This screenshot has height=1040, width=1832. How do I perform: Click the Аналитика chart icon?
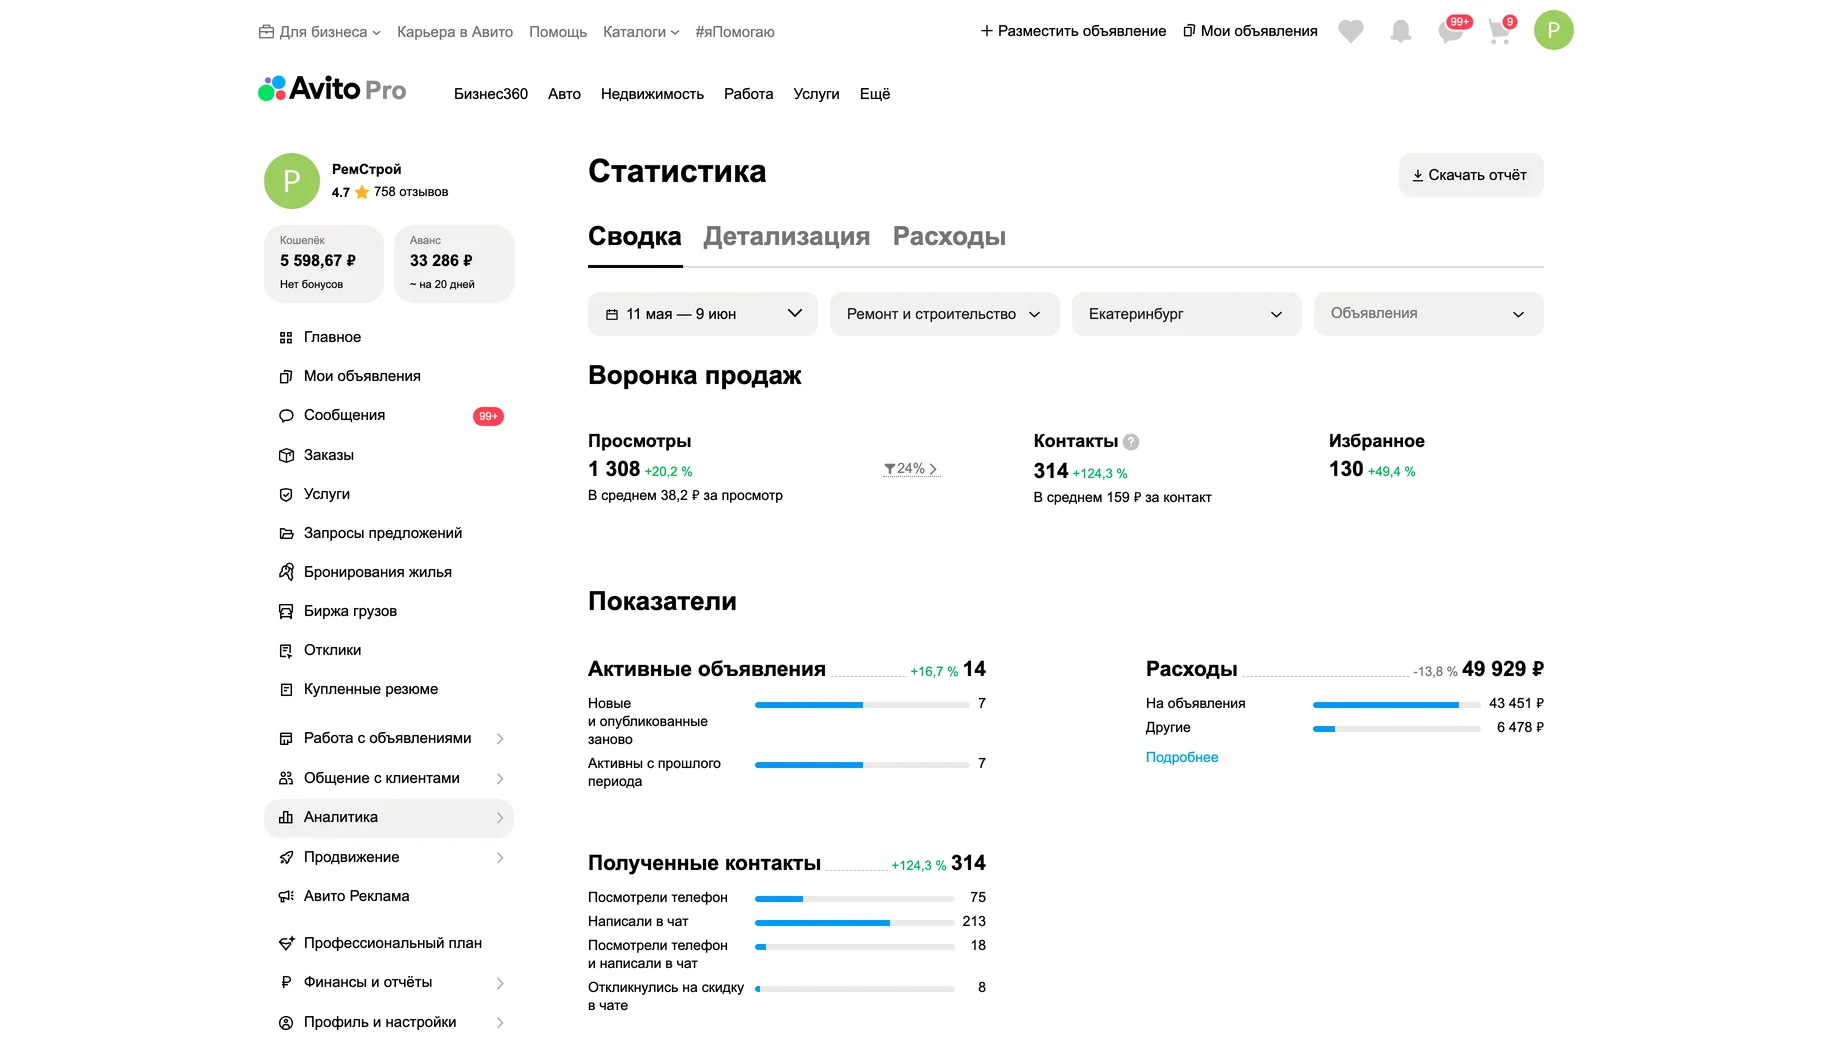(x=286, y=818)
